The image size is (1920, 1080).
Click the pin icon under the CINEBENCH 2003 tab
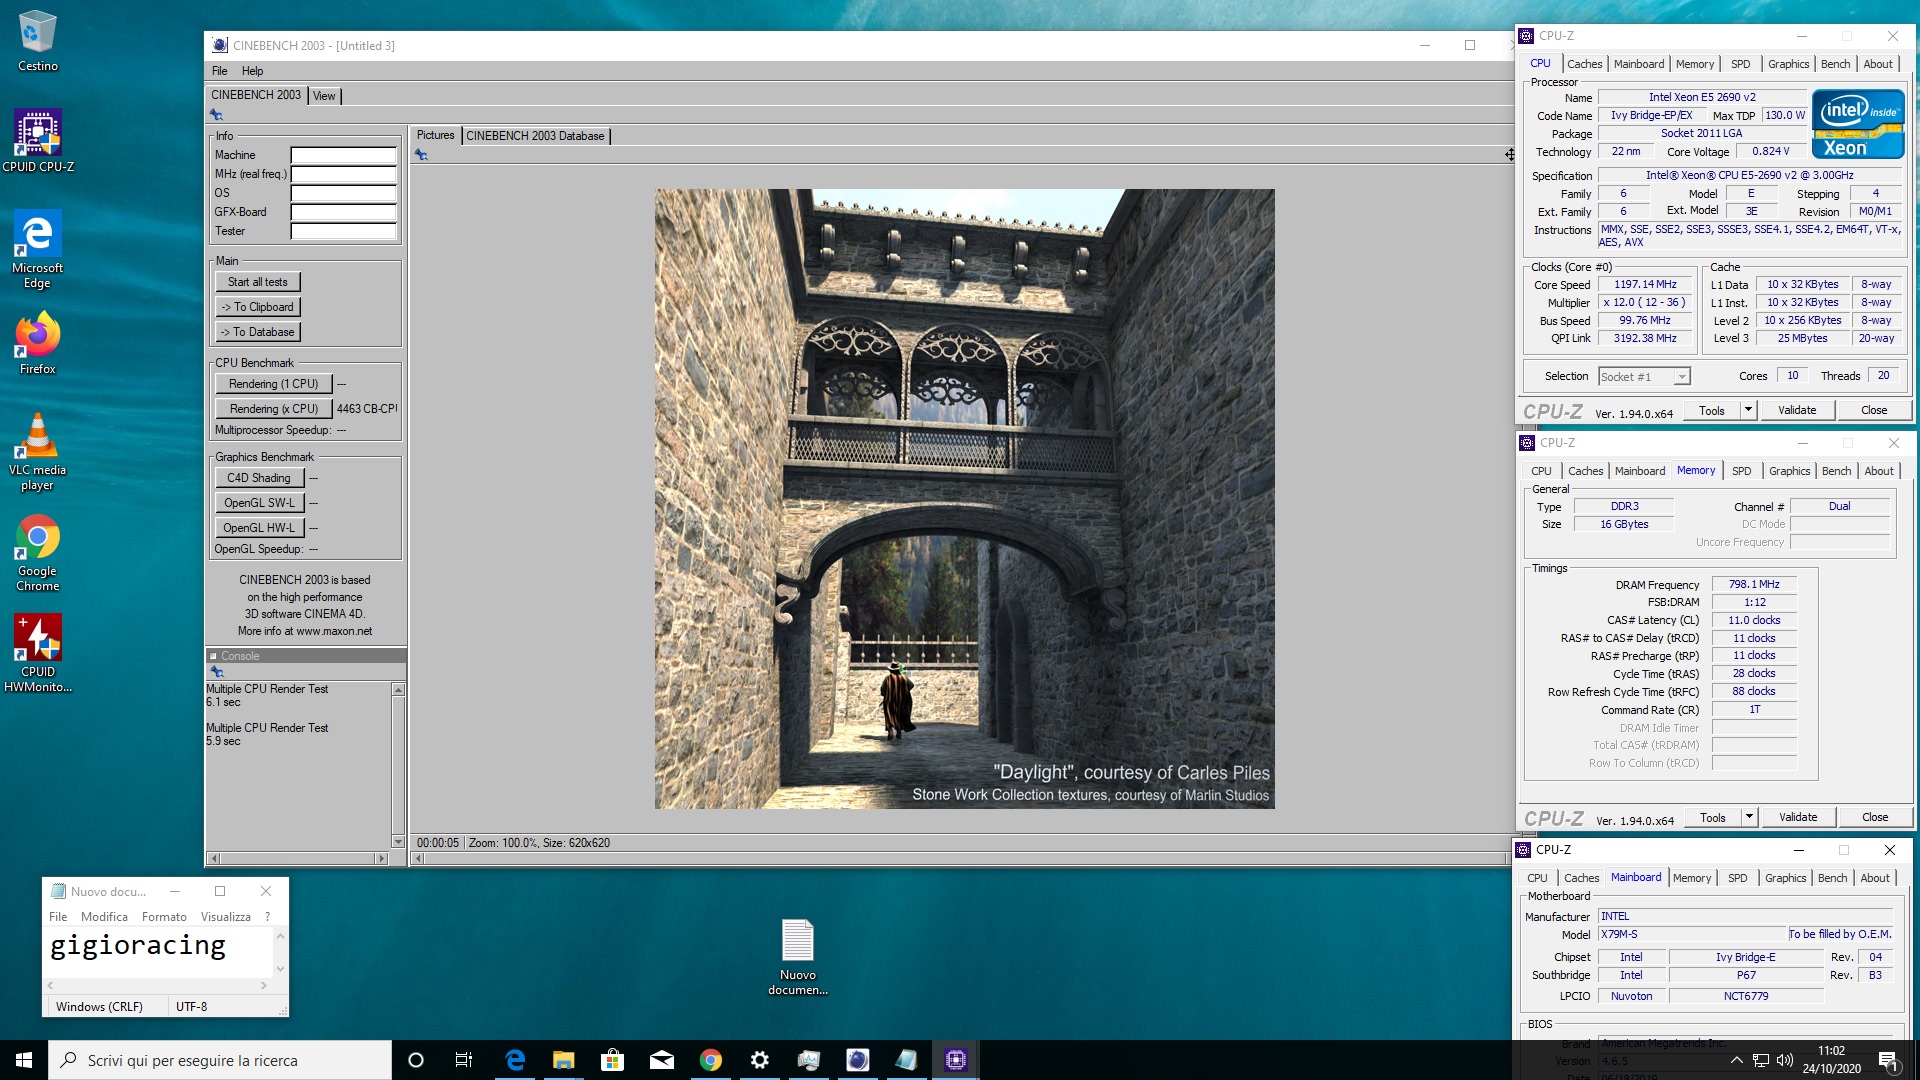(216, 115)
